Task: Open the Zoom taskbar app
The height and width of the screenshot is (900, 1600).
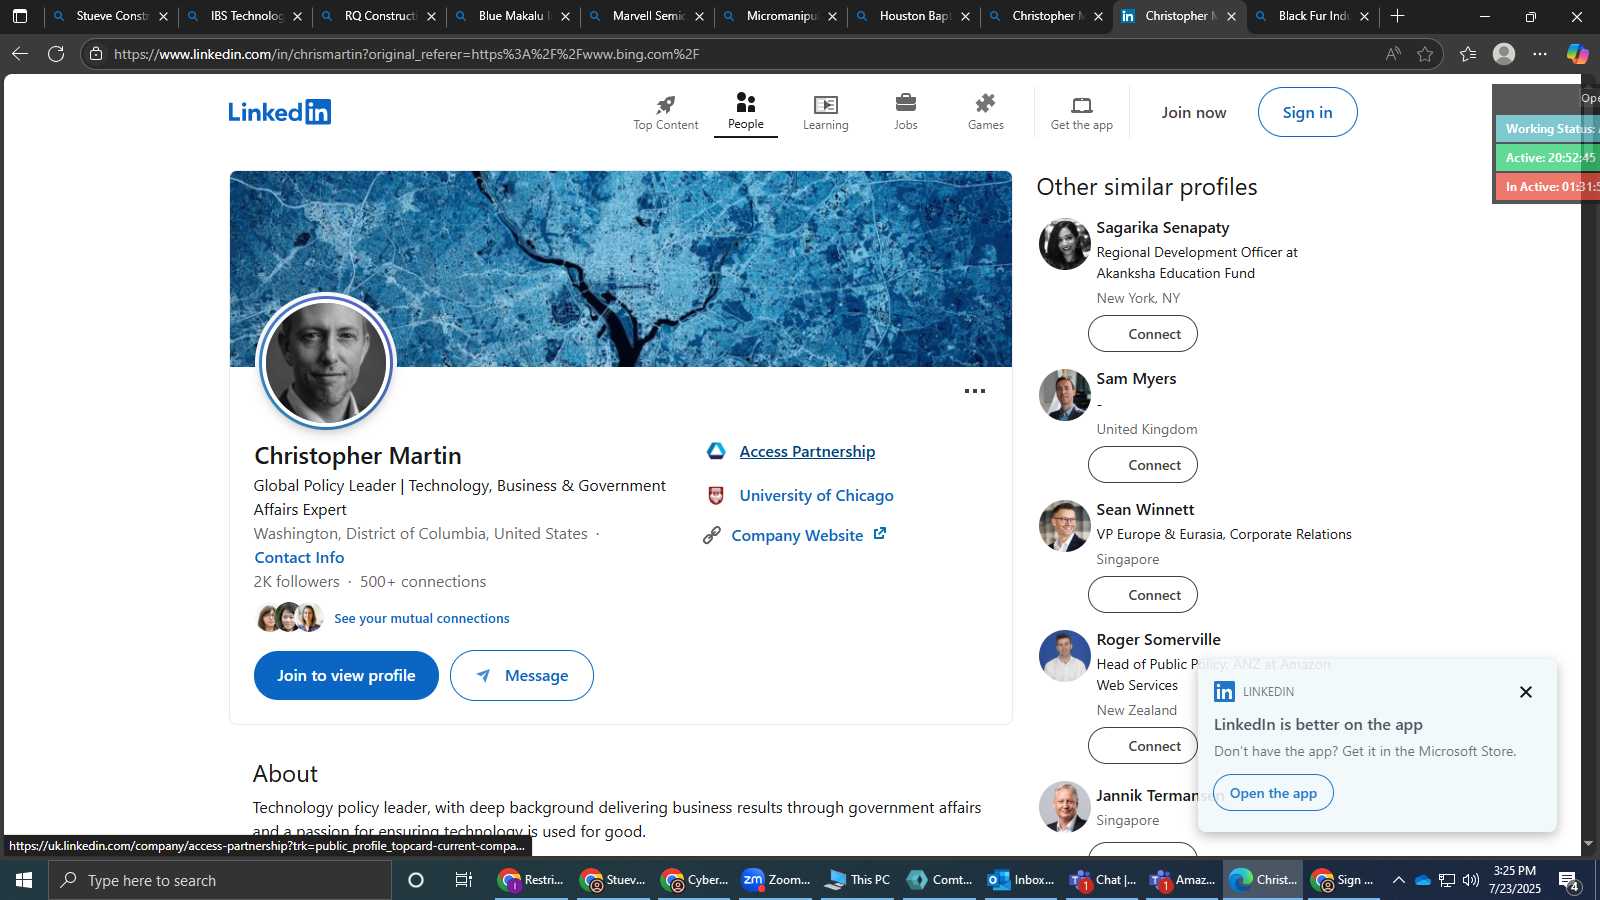Action: coord(775,880)
